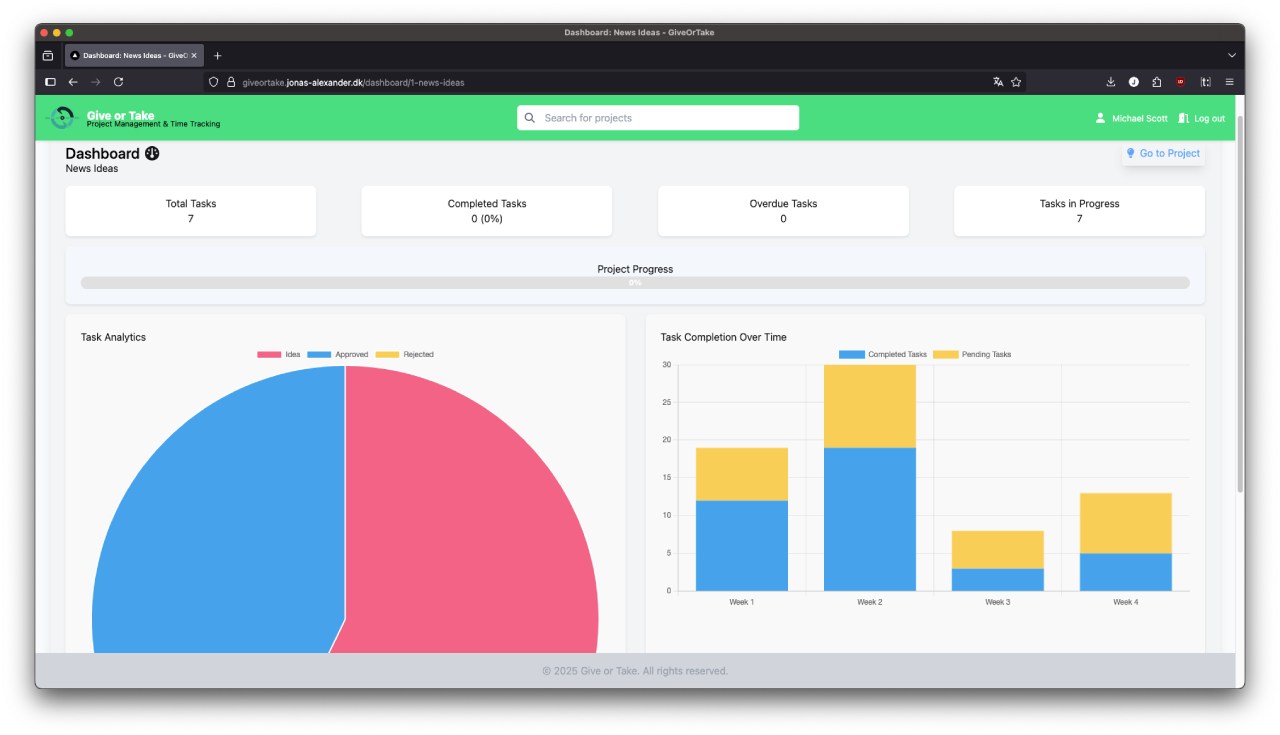Click the translate page icon in address bar

point(998,82)
